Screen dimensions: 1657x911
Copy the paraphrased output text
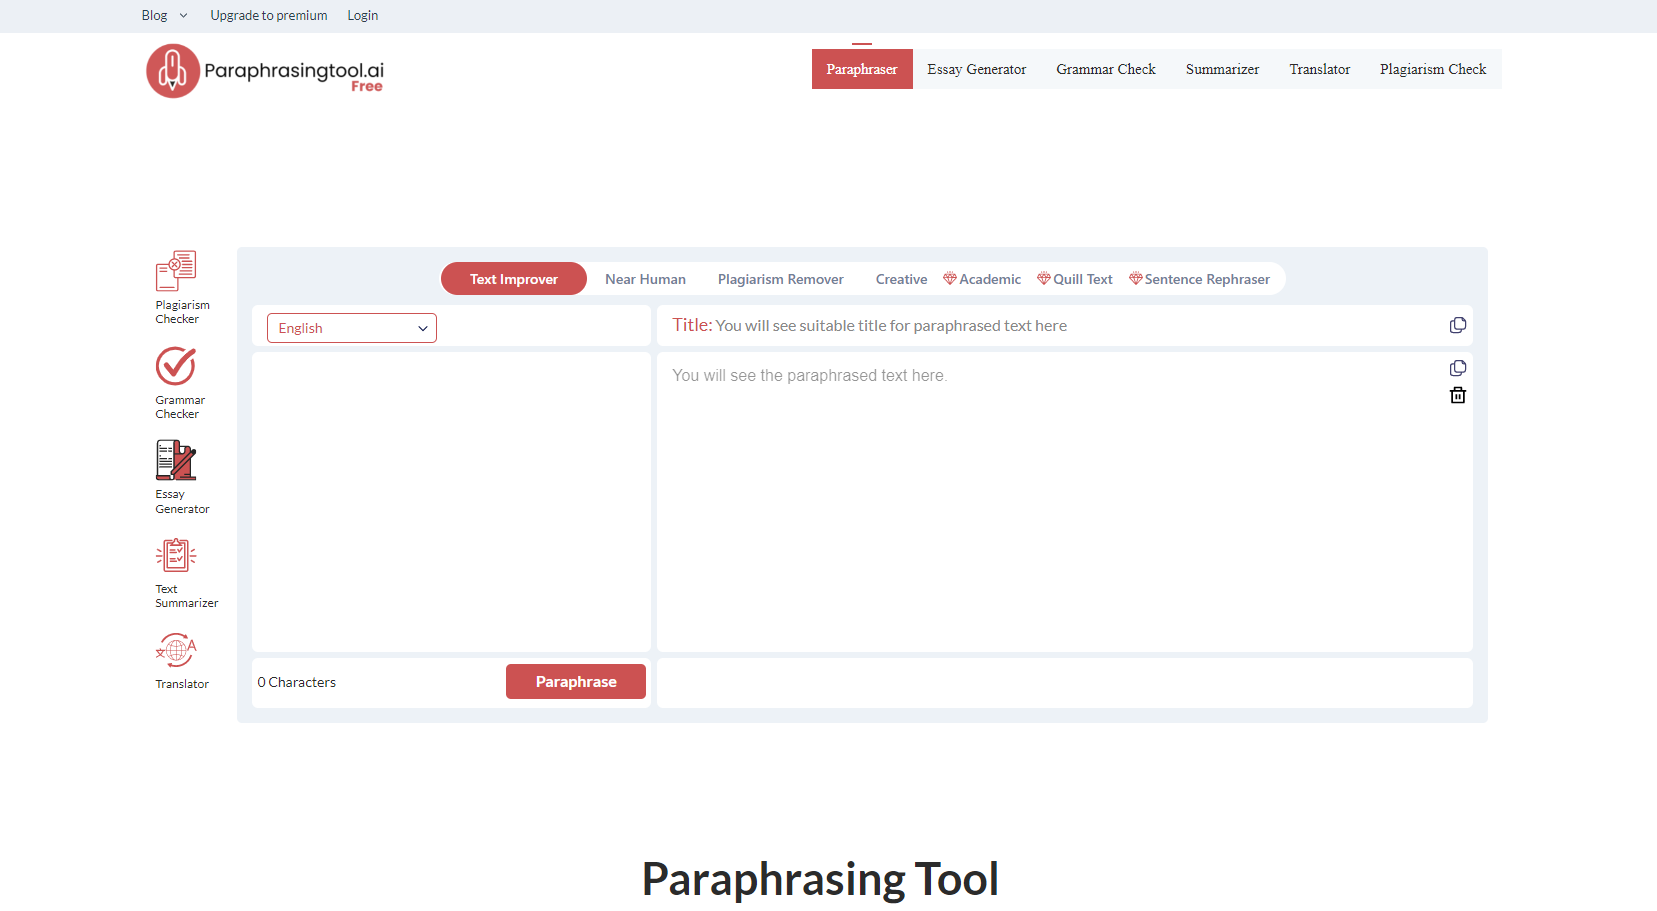click(x=1458, y=368)
